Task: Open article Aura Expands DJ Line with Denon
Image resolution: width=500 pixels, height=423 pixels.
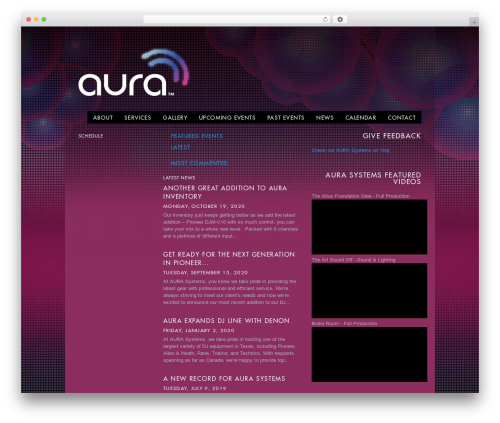Action: tap(226, 321)
